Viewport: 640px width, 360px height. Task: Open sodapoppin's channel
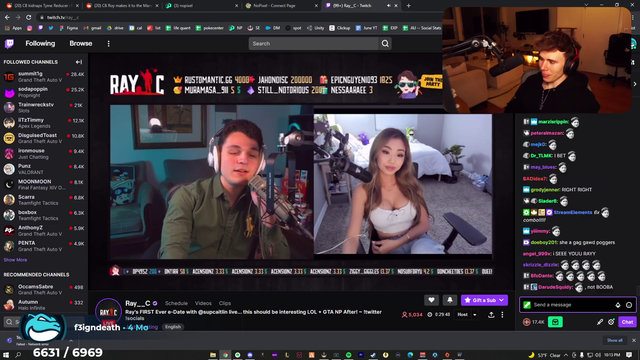pyautogui.click(x=44, y=92)
